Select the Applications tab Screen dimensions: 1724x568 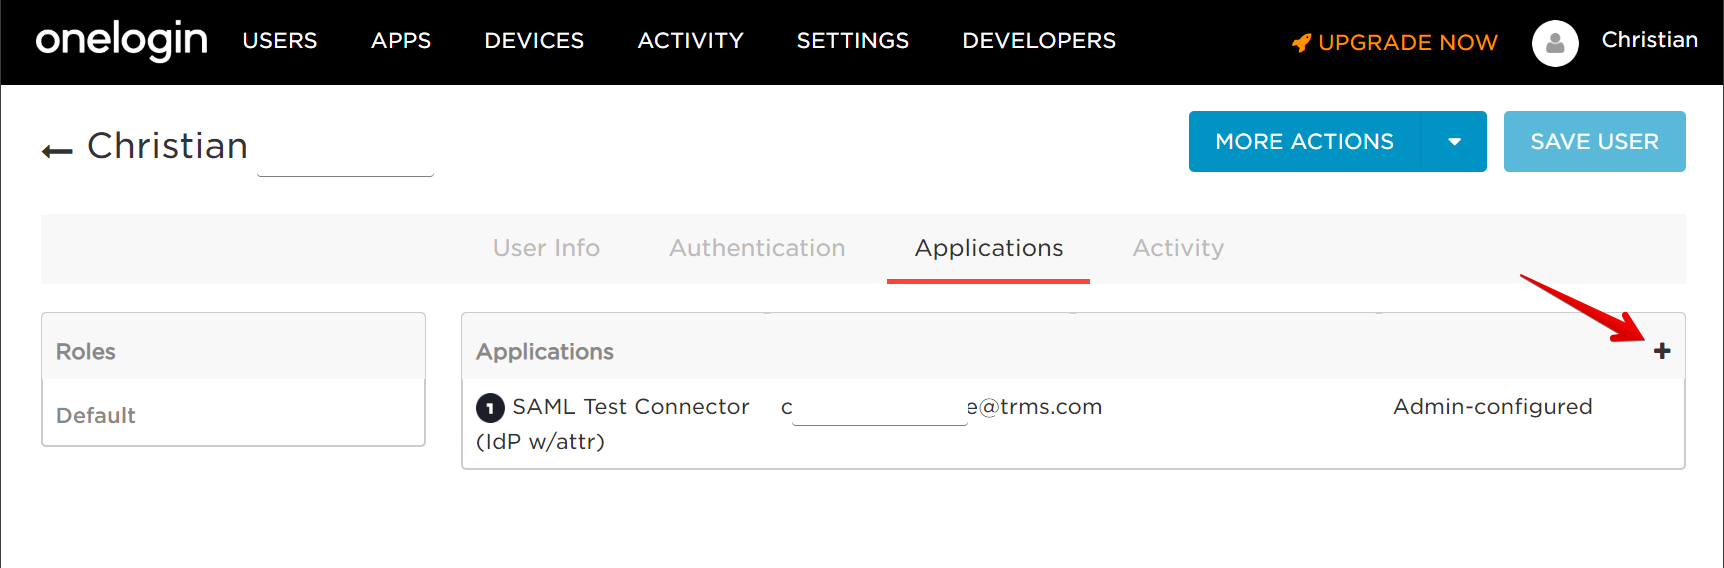(989, 248)
